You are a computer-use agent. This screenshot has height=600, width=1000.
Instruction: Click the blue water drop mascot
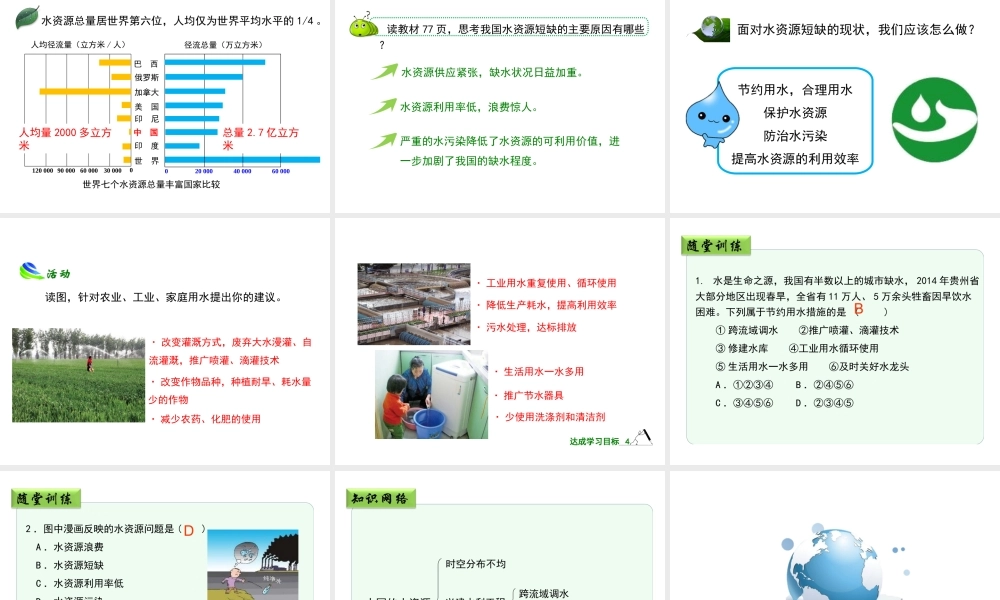tap(712, 115)
